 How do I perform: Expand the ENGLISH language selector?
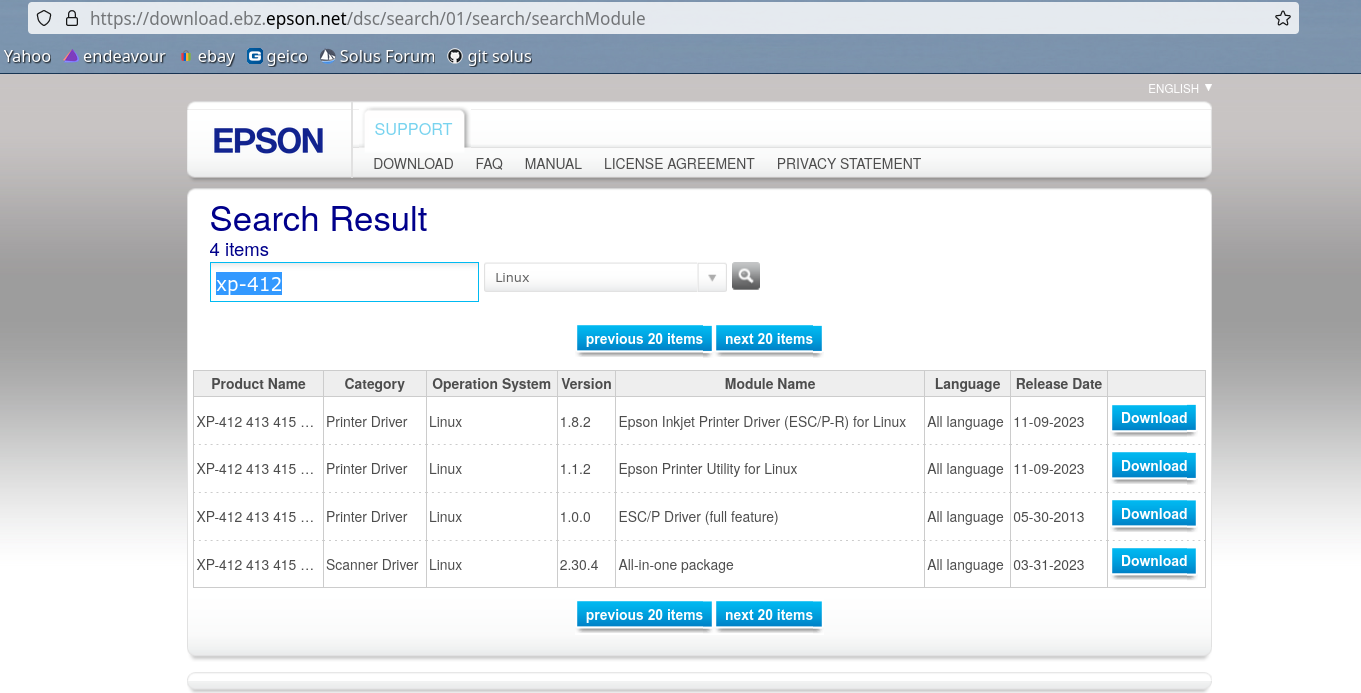(1179, 89)
